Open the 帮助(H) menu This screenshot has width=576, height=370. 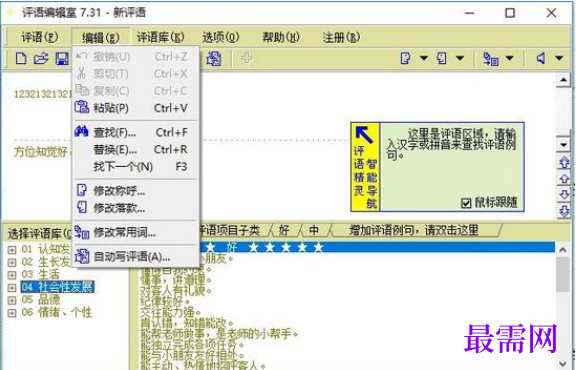click(281, 37)
